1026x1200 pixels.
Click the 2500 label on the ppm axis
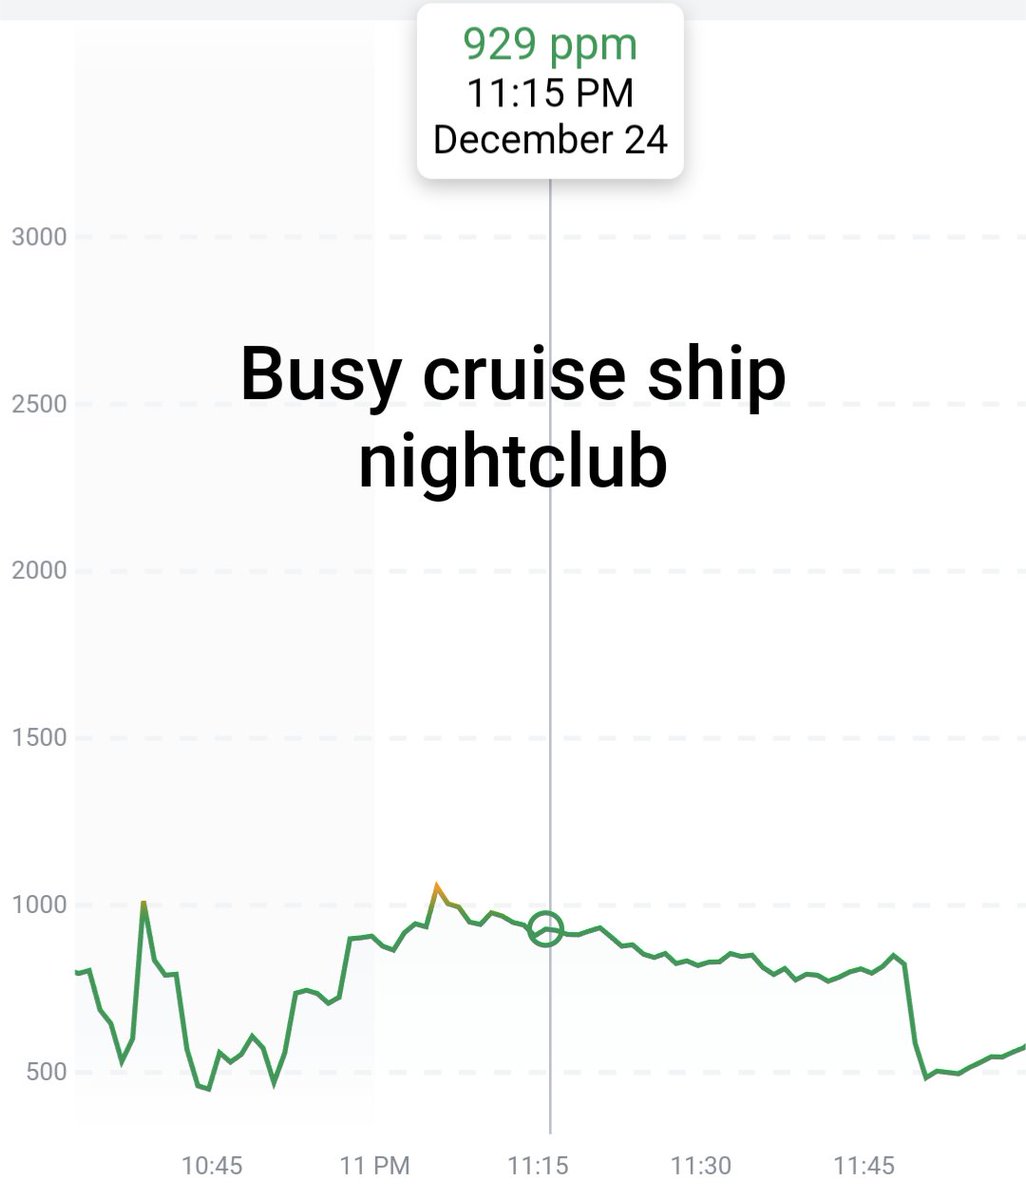(x=39, y=404)
